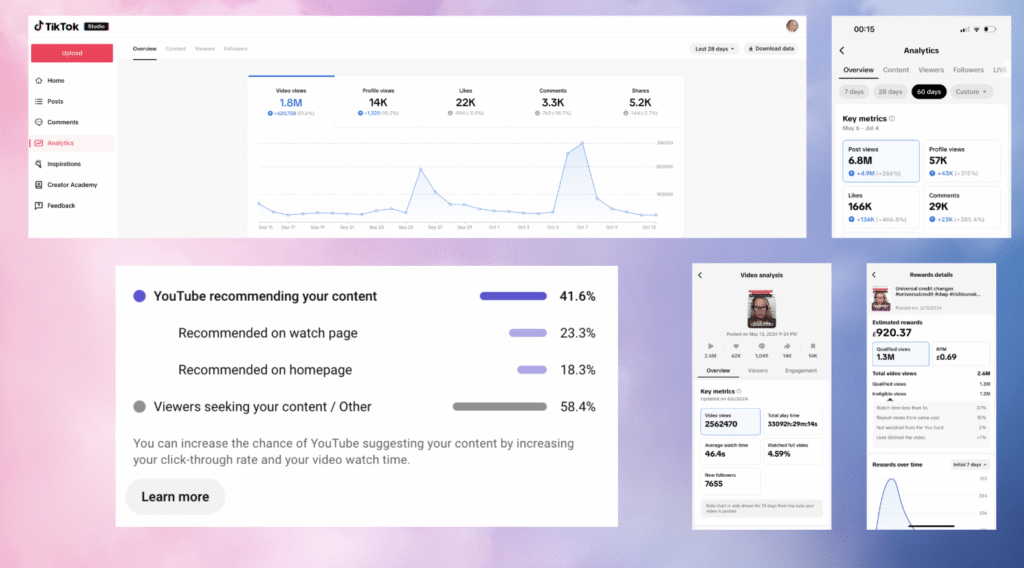Image resolution: width=1024 pixels, height=568 pixels.
Task: Select the Video views 2562470 card
Action: click(x=730, y=421)
